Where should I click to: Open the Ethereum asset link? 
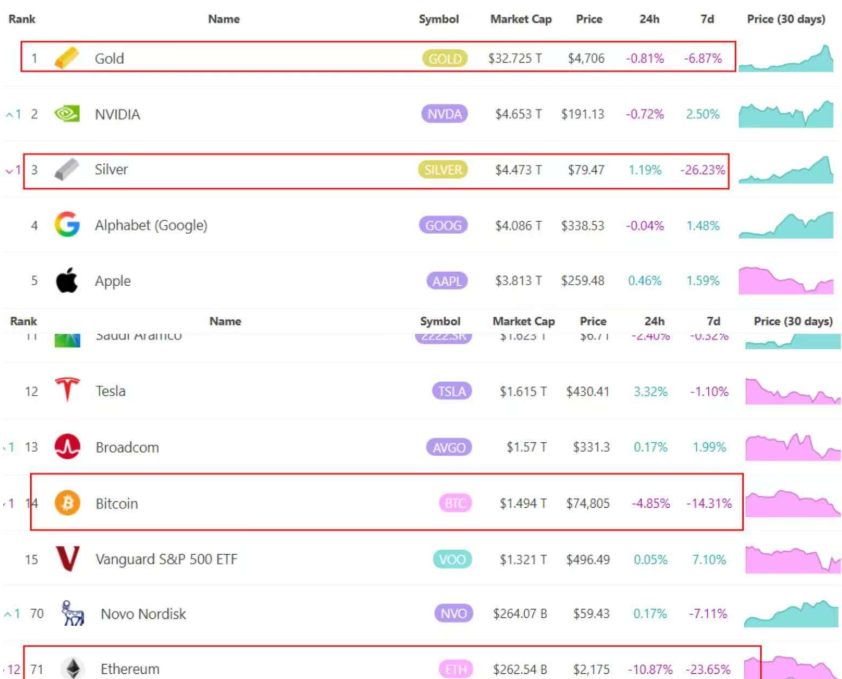(x=130, y=669)
